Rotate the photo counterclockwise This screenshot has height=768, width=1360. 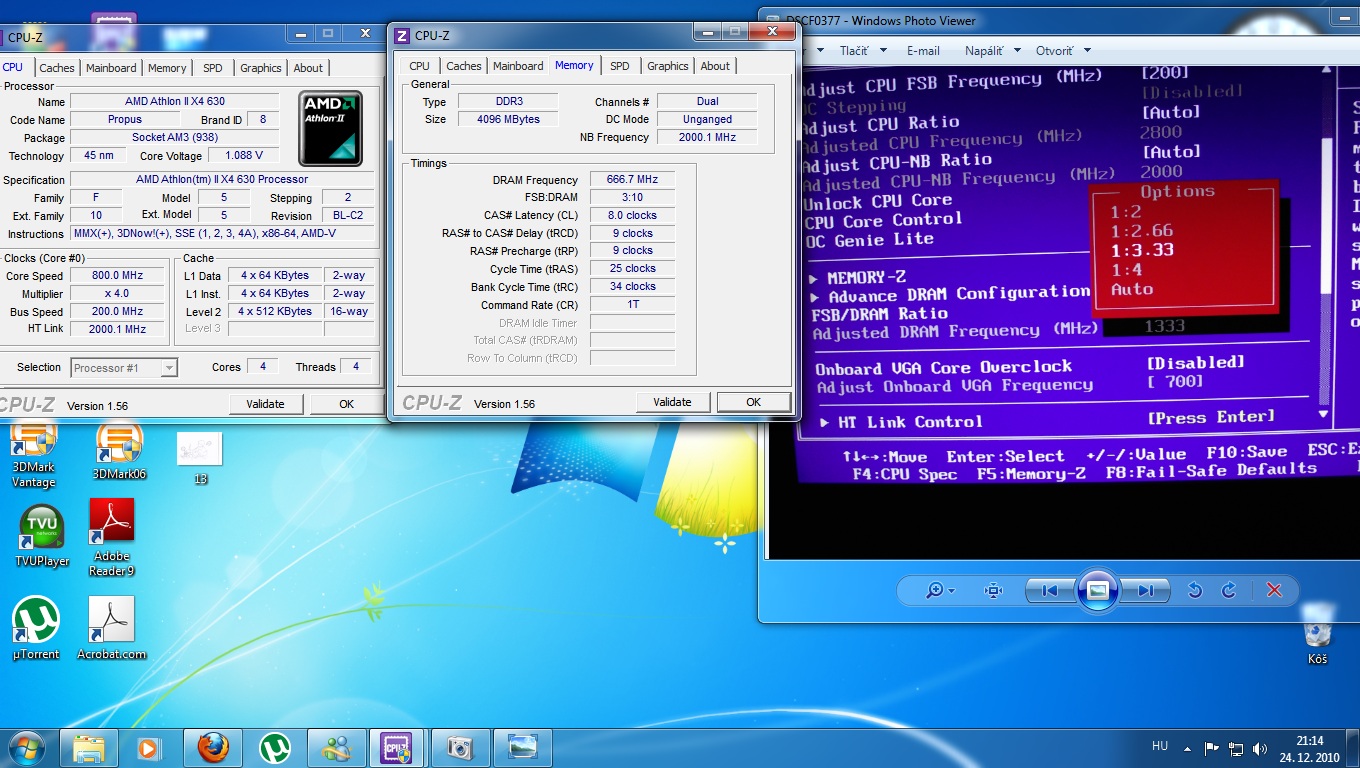[1194, 590]
